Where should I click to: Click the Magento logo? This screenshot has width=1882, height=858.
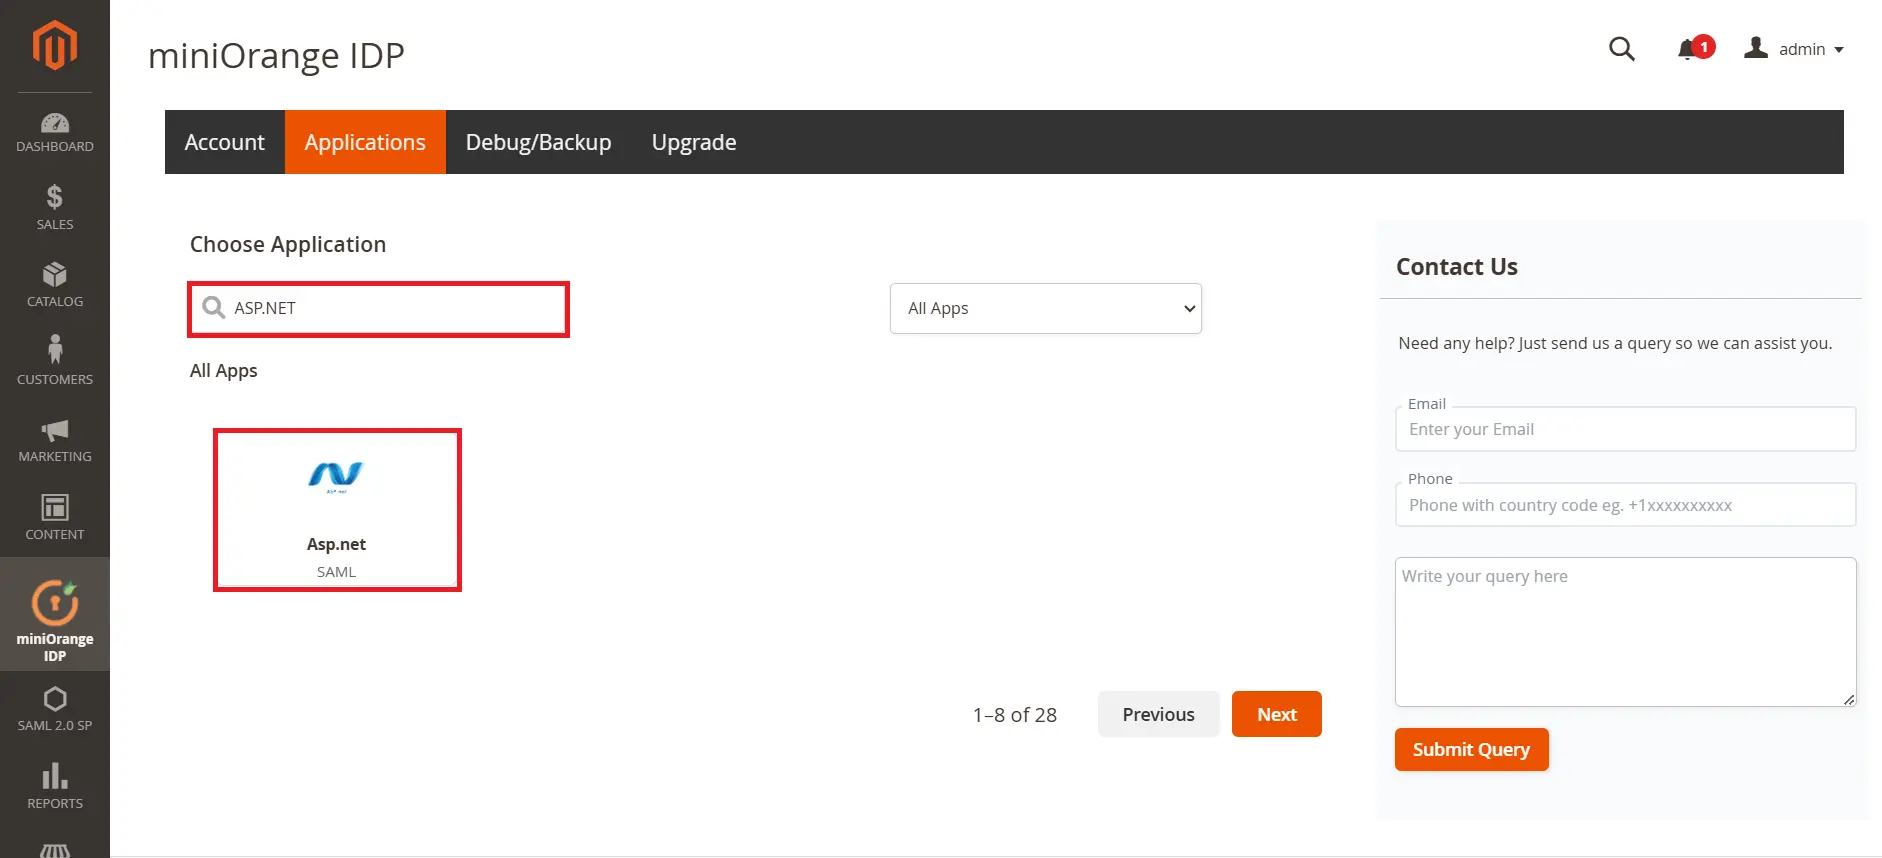55,46
